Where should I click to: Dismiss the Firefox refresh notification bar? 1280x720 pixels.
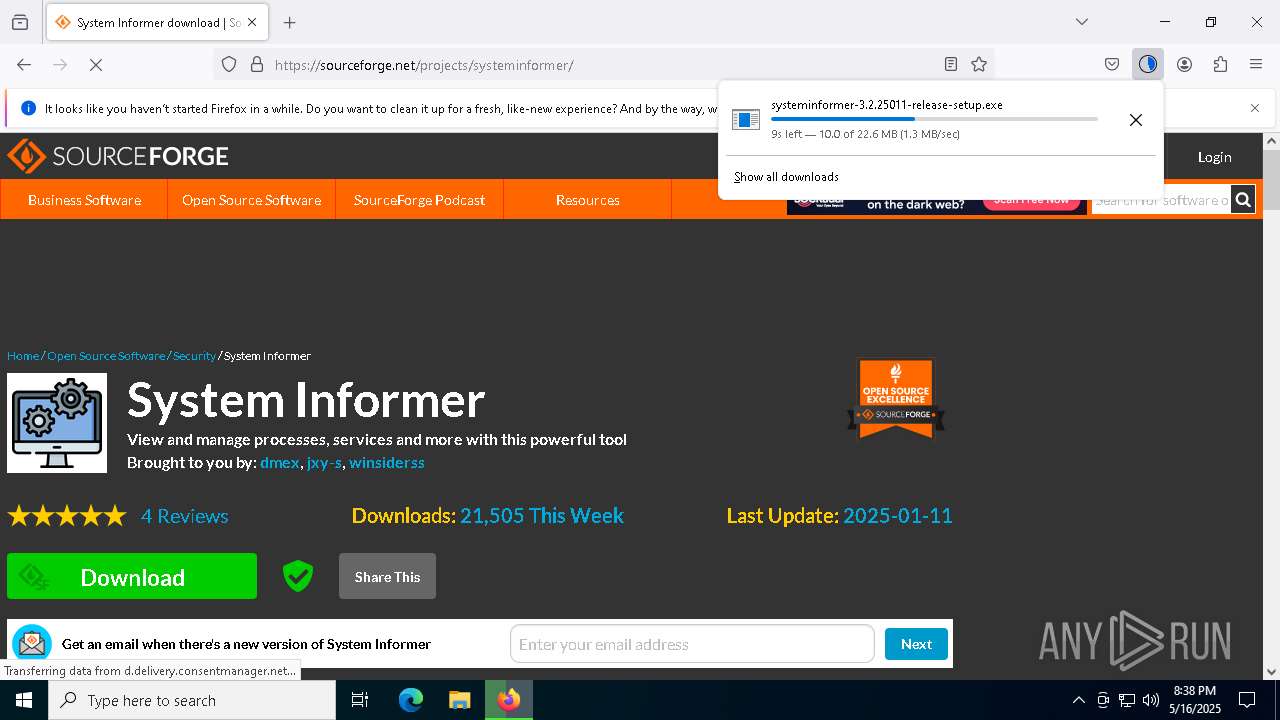click(1255, 108)
